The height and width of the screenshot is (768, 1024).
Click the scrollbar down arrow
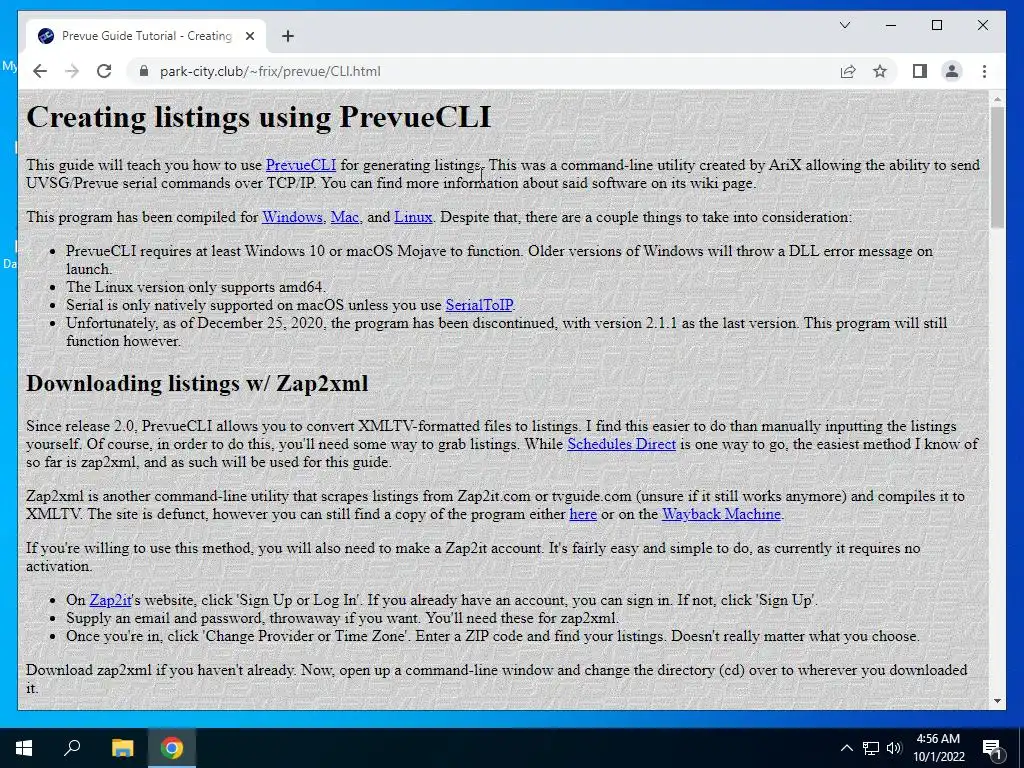[x=997, y=701]
